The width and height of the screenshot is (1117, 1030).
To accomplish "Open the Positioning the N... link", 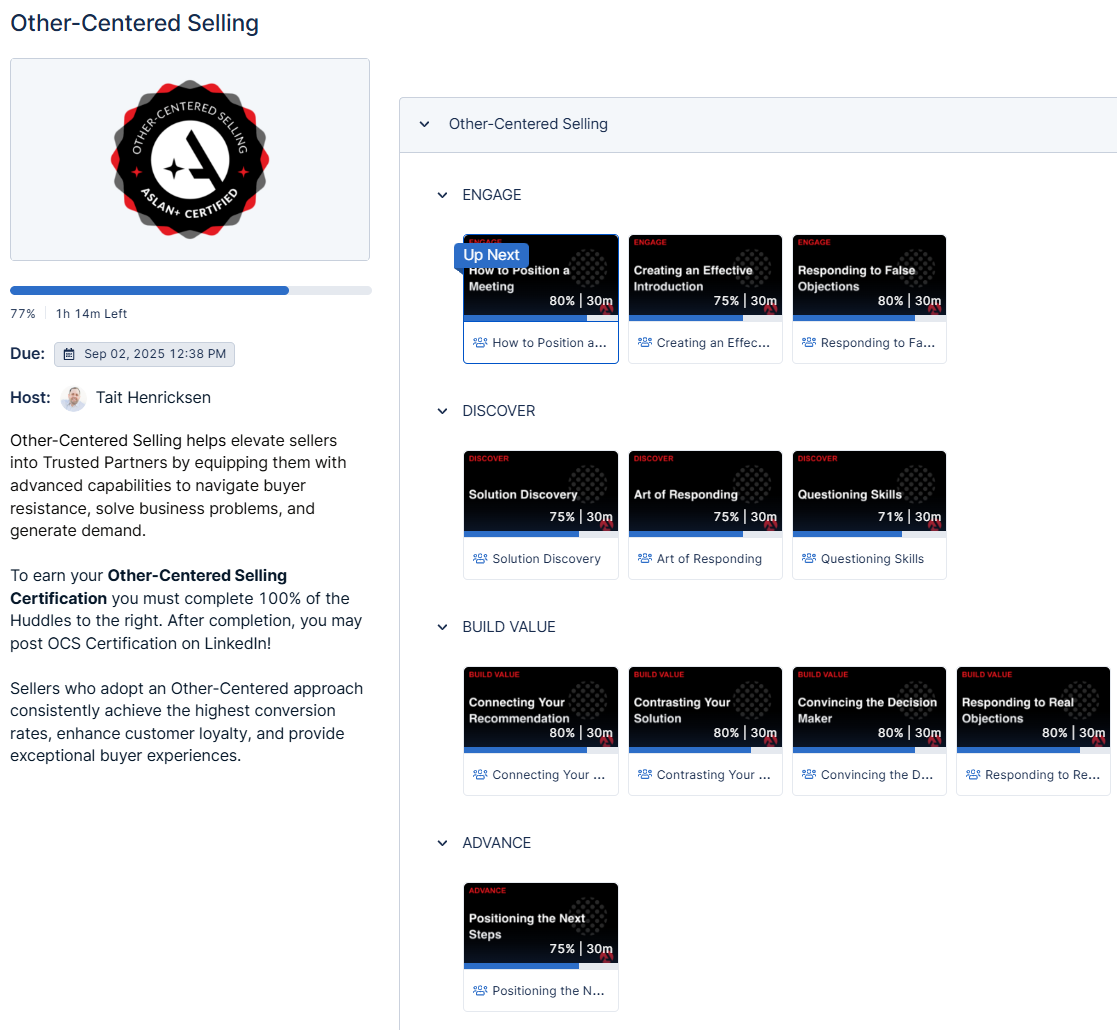I will [x=548, y=990].
